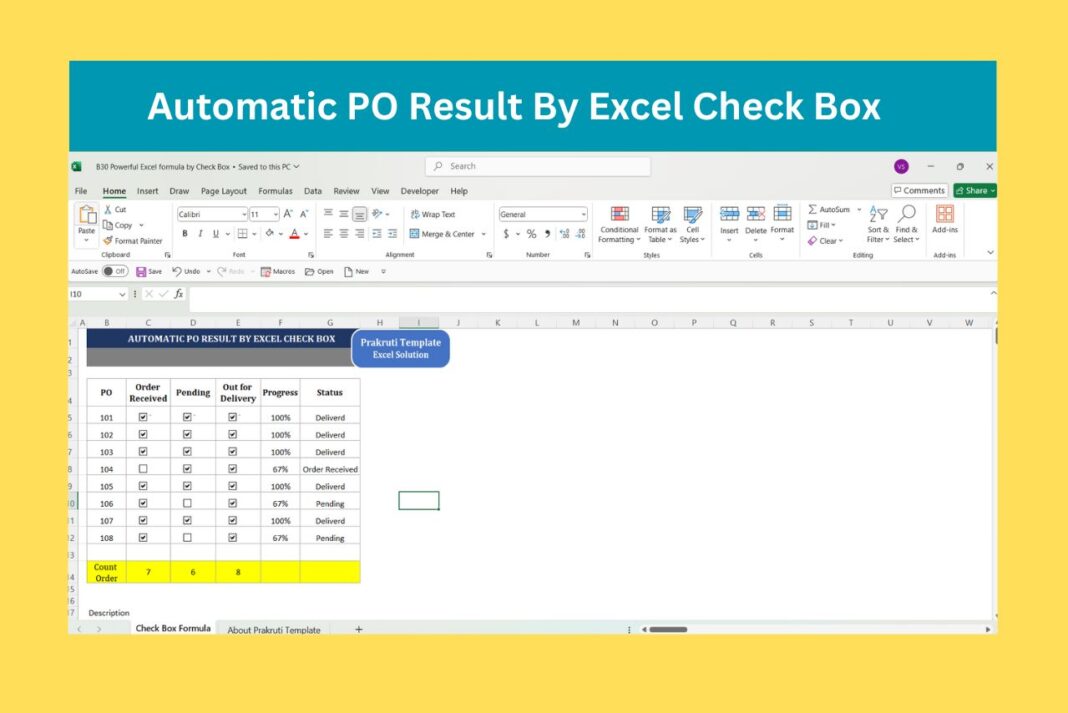Switch to the Formulas ribbon tab
The image size is (1068, 713).
tap(275, 190)
